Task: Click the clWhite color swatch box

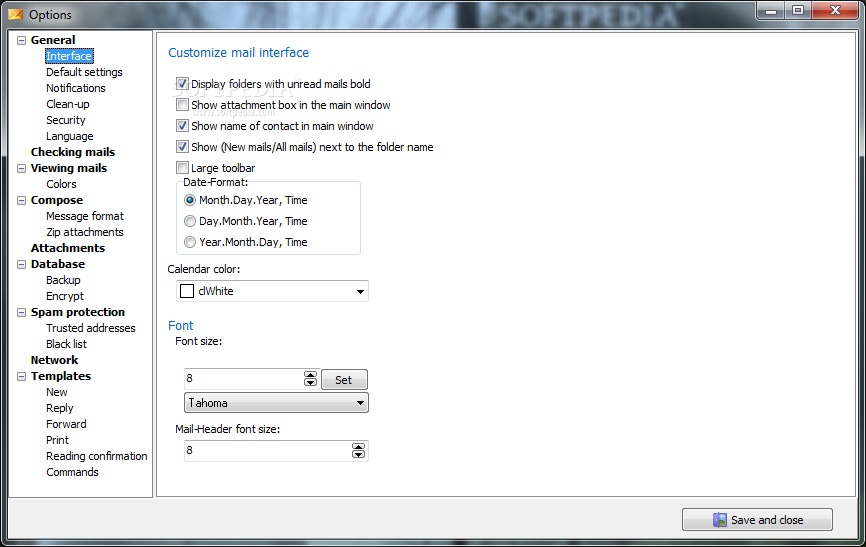Action: coord(187,291)
